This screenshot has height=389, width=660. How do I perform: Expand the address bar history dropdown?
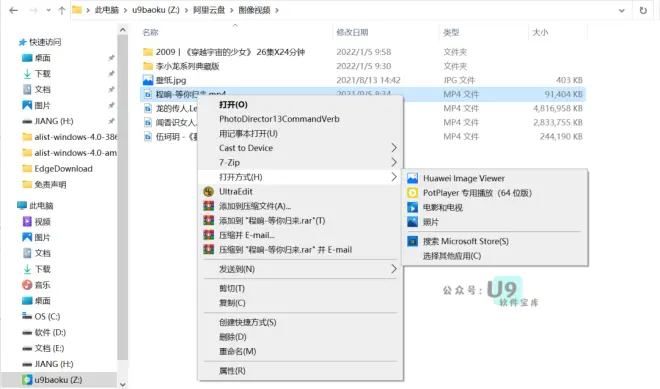621,11
